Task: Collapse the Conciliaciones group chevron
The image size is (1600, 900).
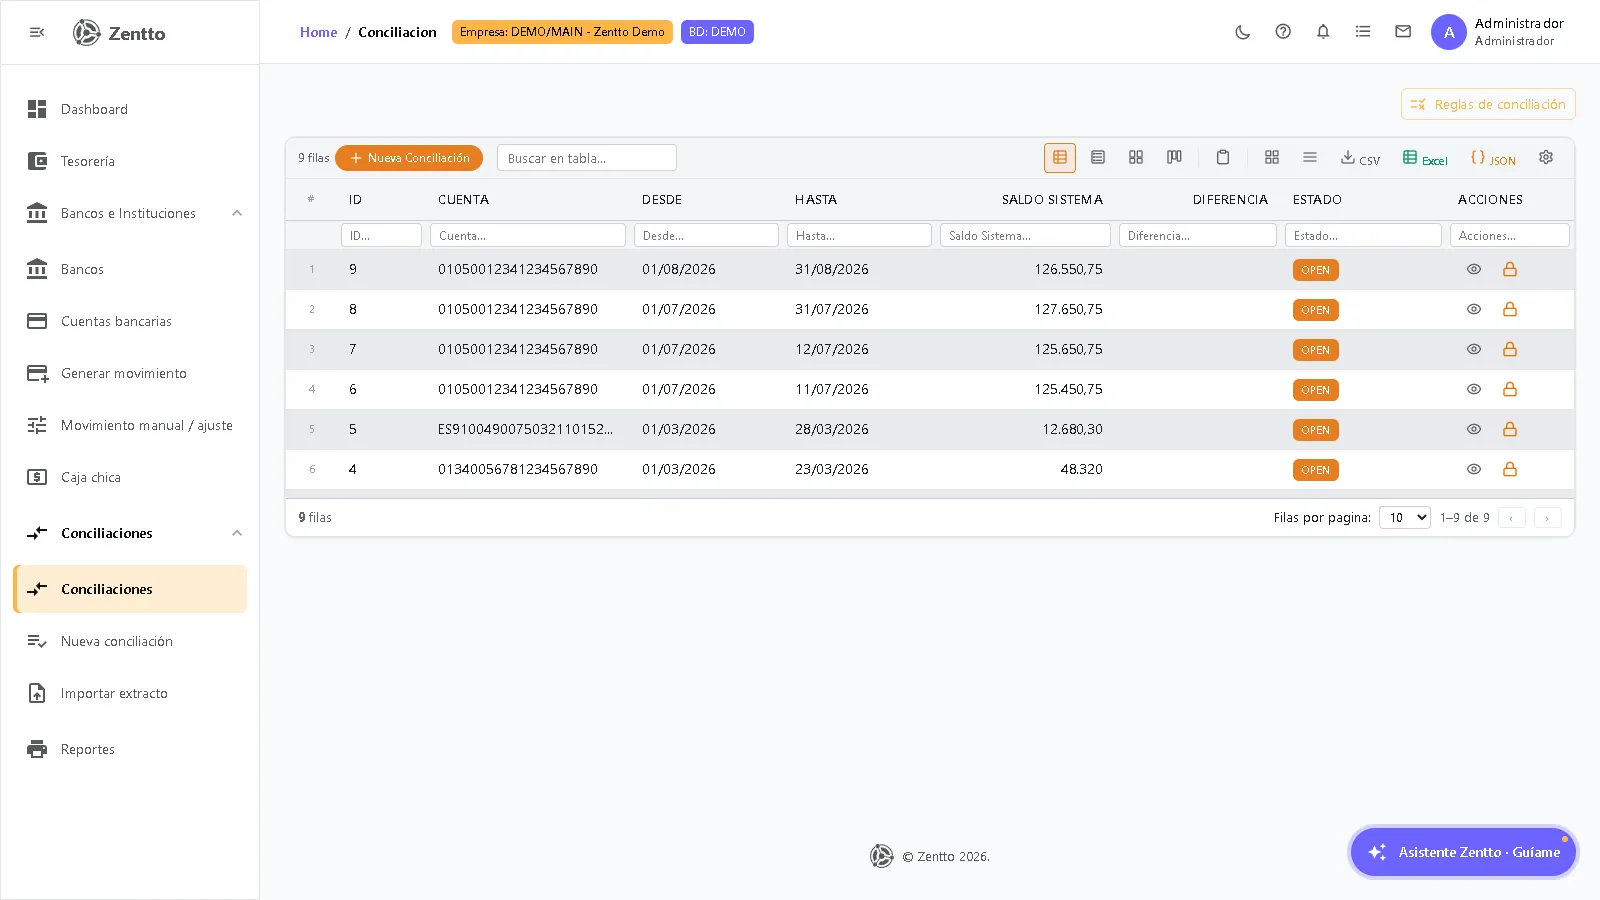Action: point(237,533)
